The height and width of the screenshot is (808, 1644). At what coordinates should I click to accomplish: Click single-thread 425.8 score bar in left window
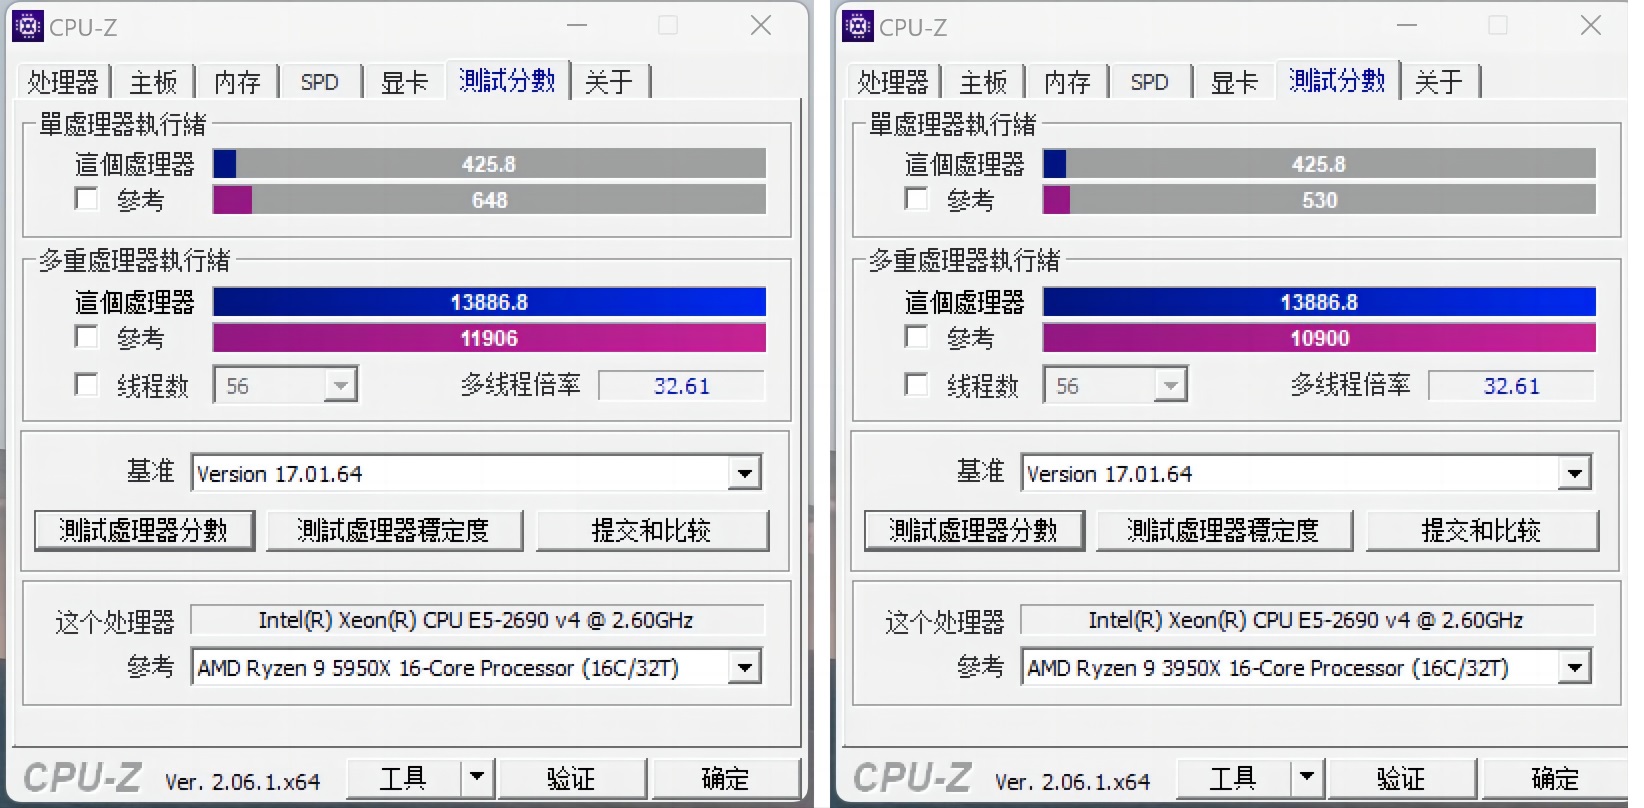(489, 164)
